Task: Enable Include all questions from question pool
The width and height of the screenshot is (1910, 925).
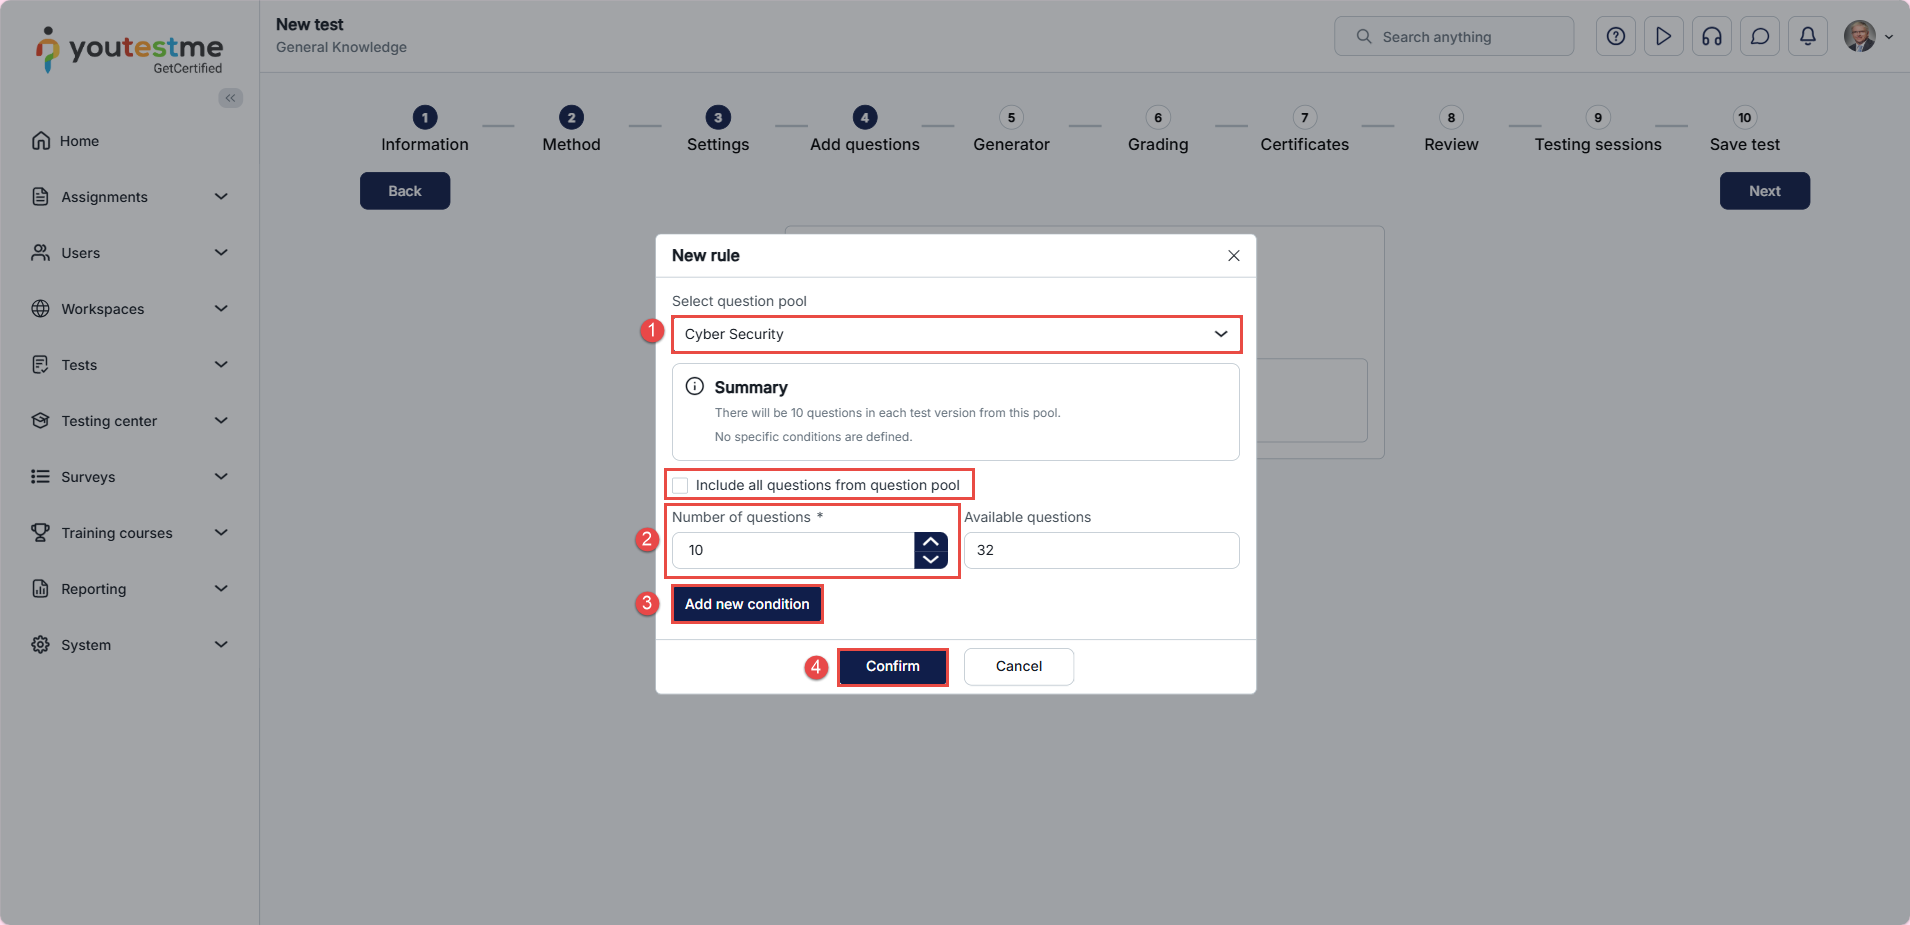Action: point(681,486)
